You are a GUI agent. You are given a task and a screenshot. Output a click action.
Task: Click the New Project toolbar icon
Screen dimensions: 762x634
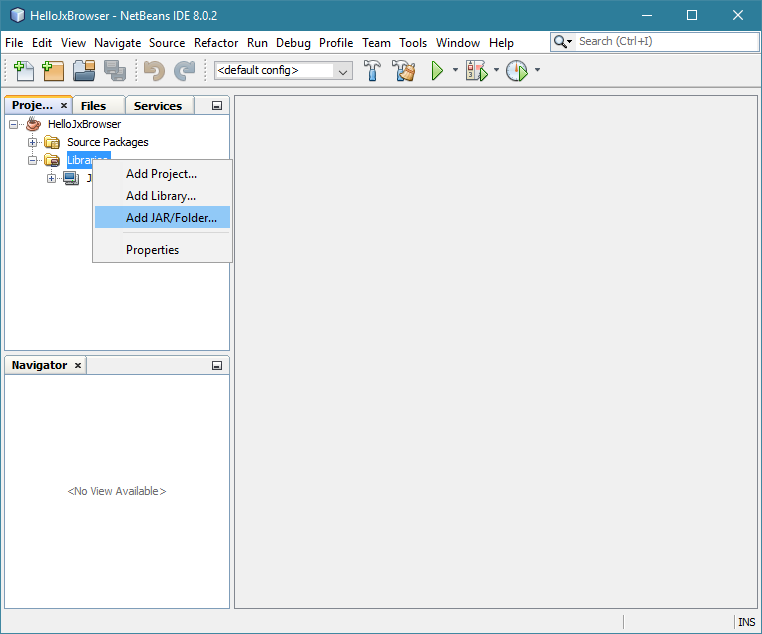pyautogui.click(x=53, y=70)
